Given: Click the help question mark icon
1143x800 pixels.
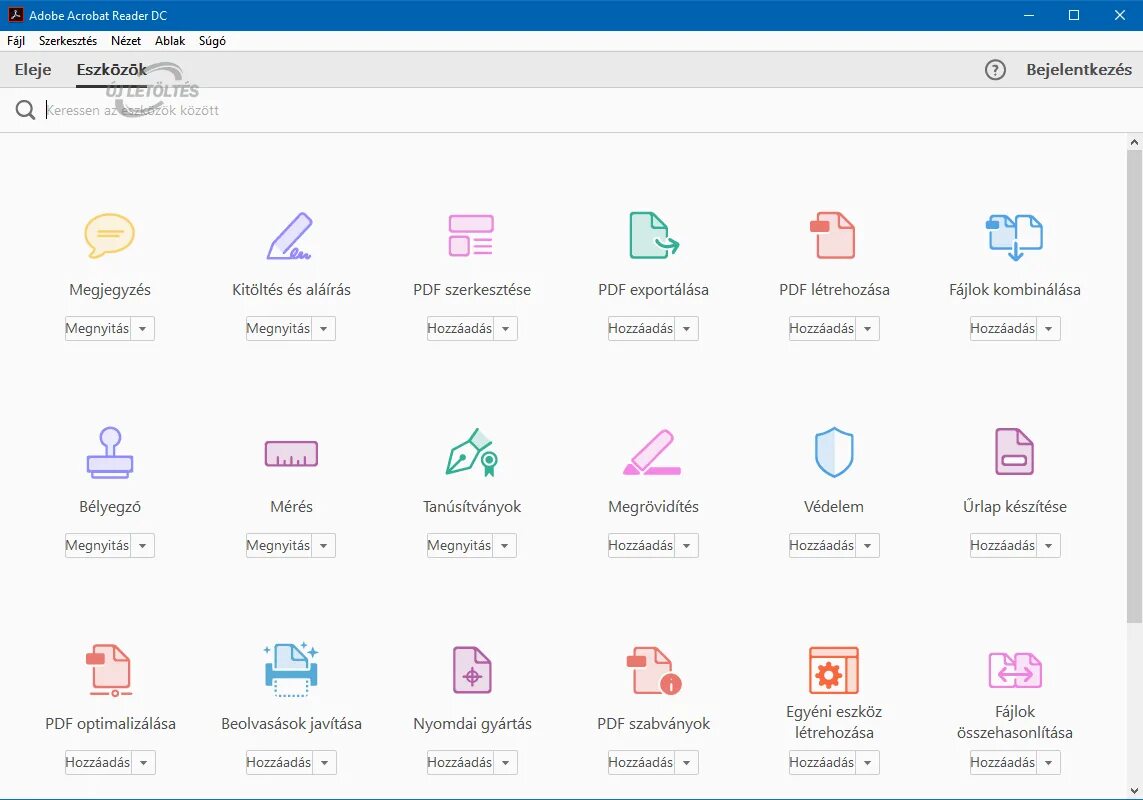Looking at the screenshot, I should (995, 70).
